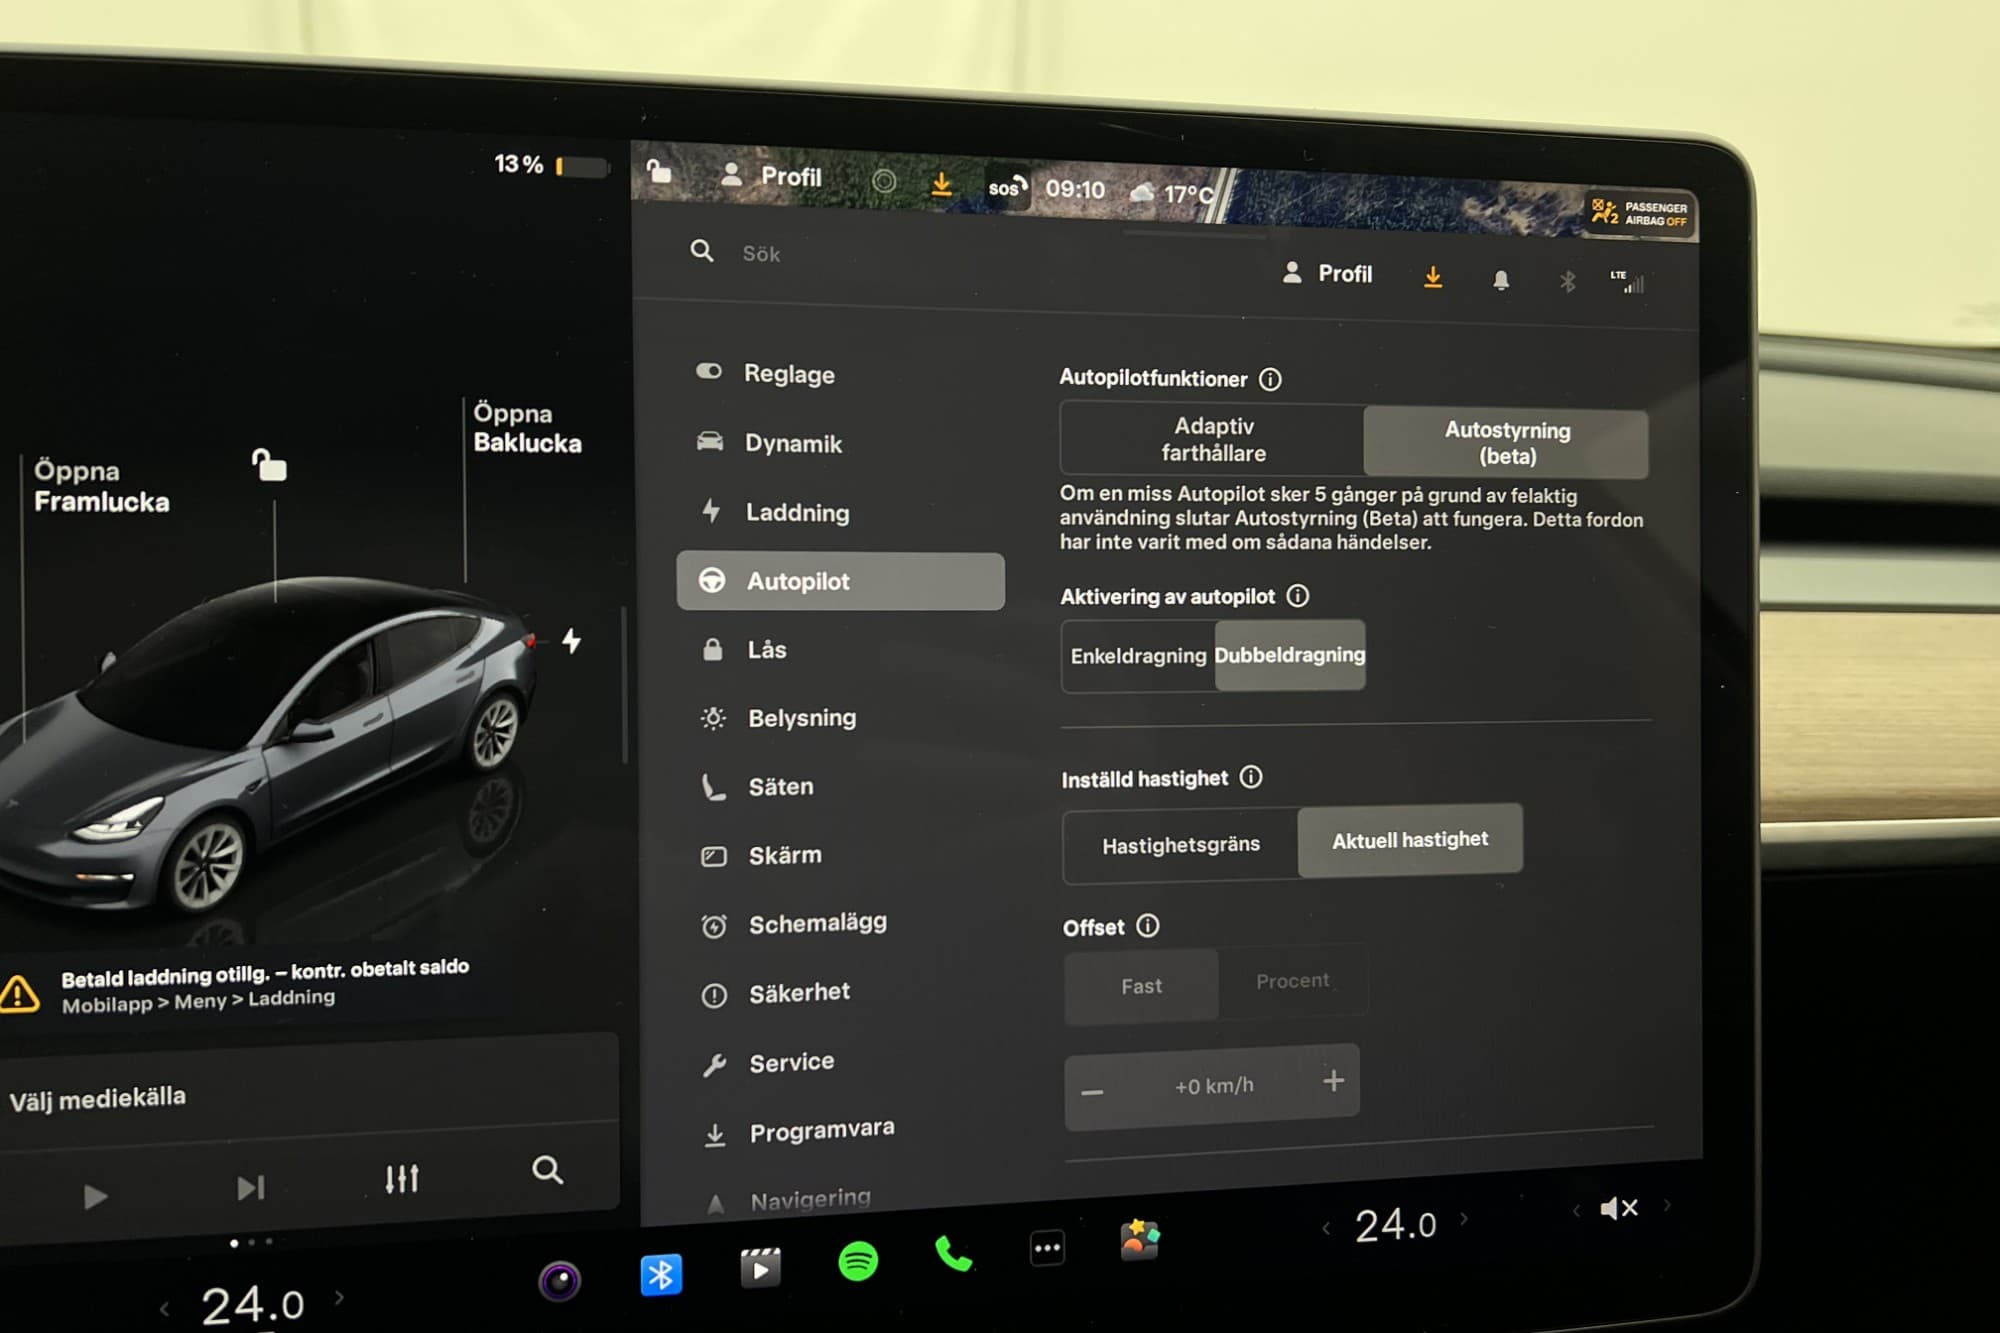
Task: Lower right temperature with left chevron
Action: [x=1327, y=1227]
